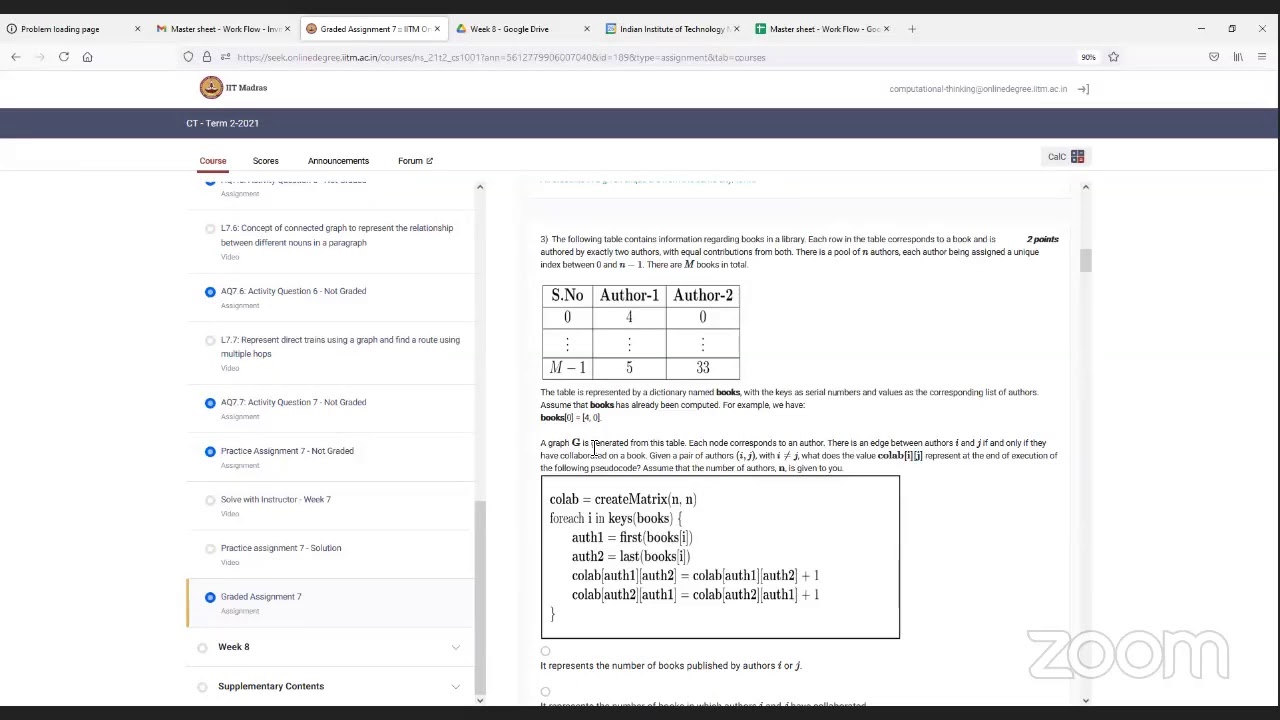The image size is (1280, 720).
Task: Open the browser hamburger menu
Action: (1262, 57)
